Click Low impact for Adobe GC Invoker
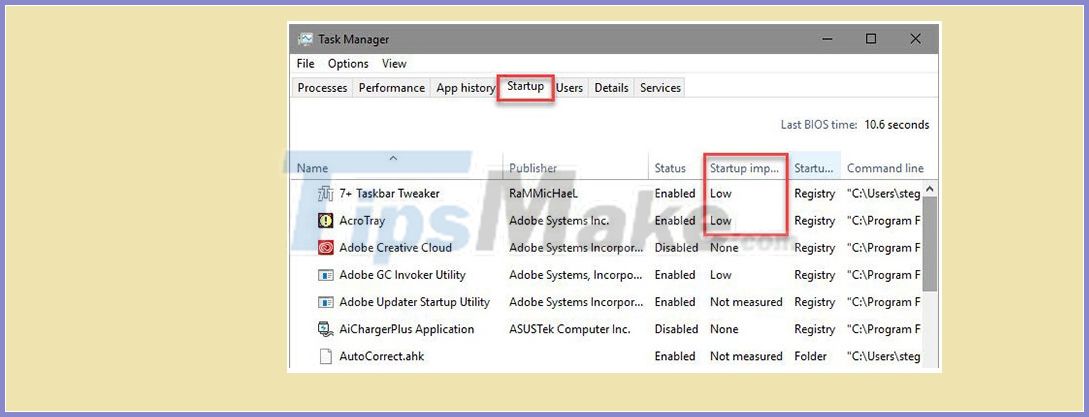1089x417 pixels. (720, 275)
